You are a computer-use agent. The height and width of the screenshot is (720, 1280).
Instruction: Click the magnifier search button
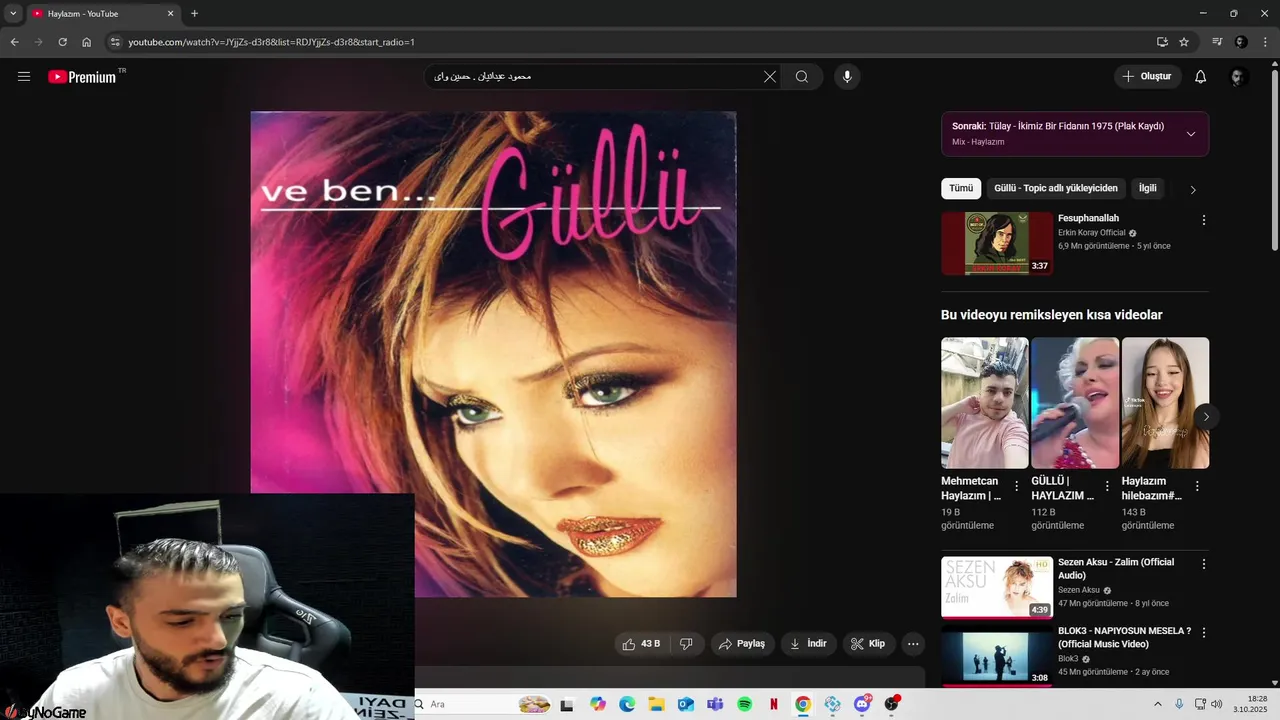pos(802,77)
